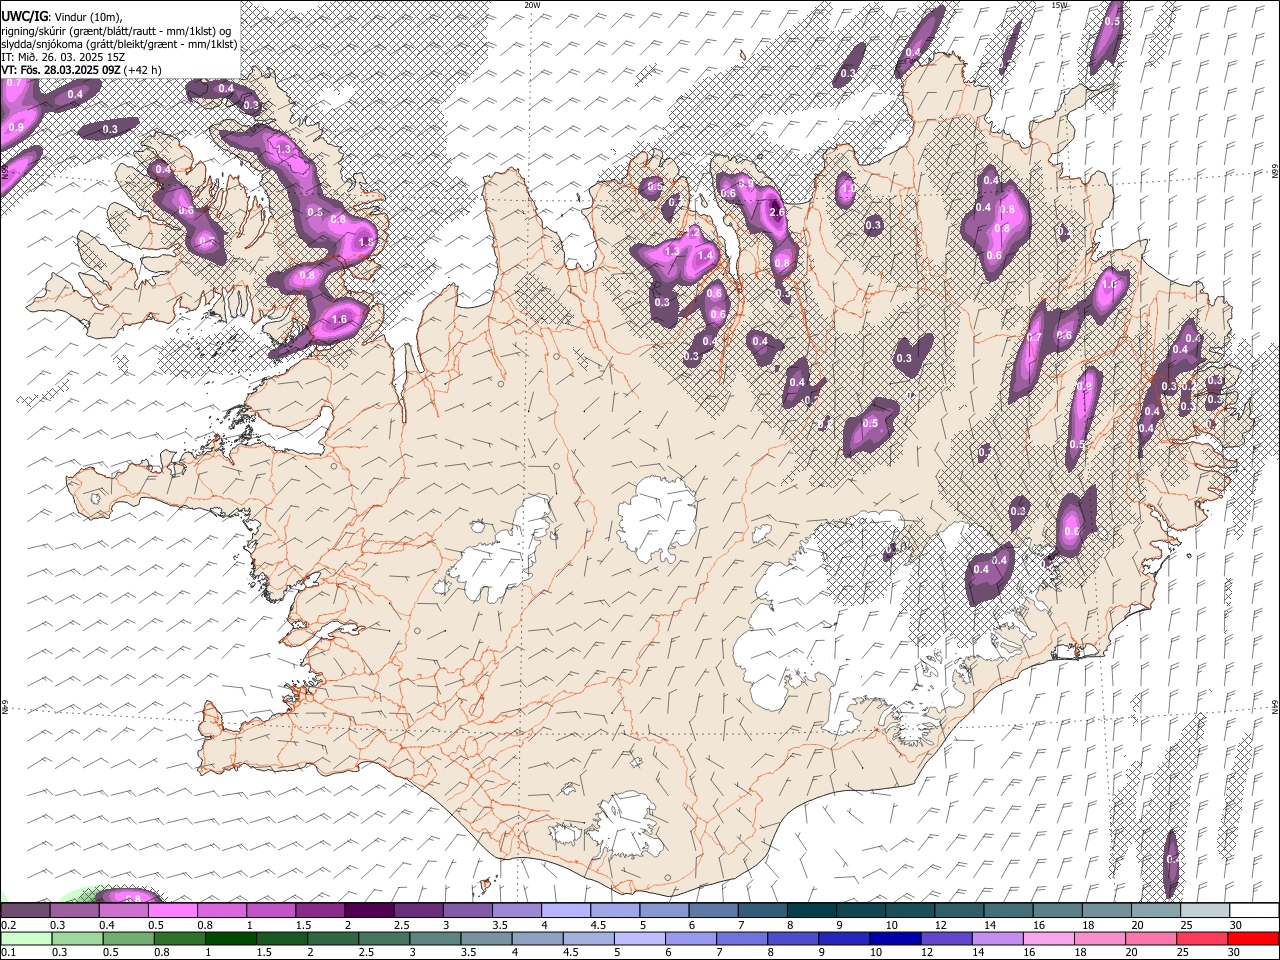This screenshot has height=960, width=1280.
Task: Click the 'IT: Mið. 26. 03. 2025 15Z' initial time
Action: (x=63, y=57)
